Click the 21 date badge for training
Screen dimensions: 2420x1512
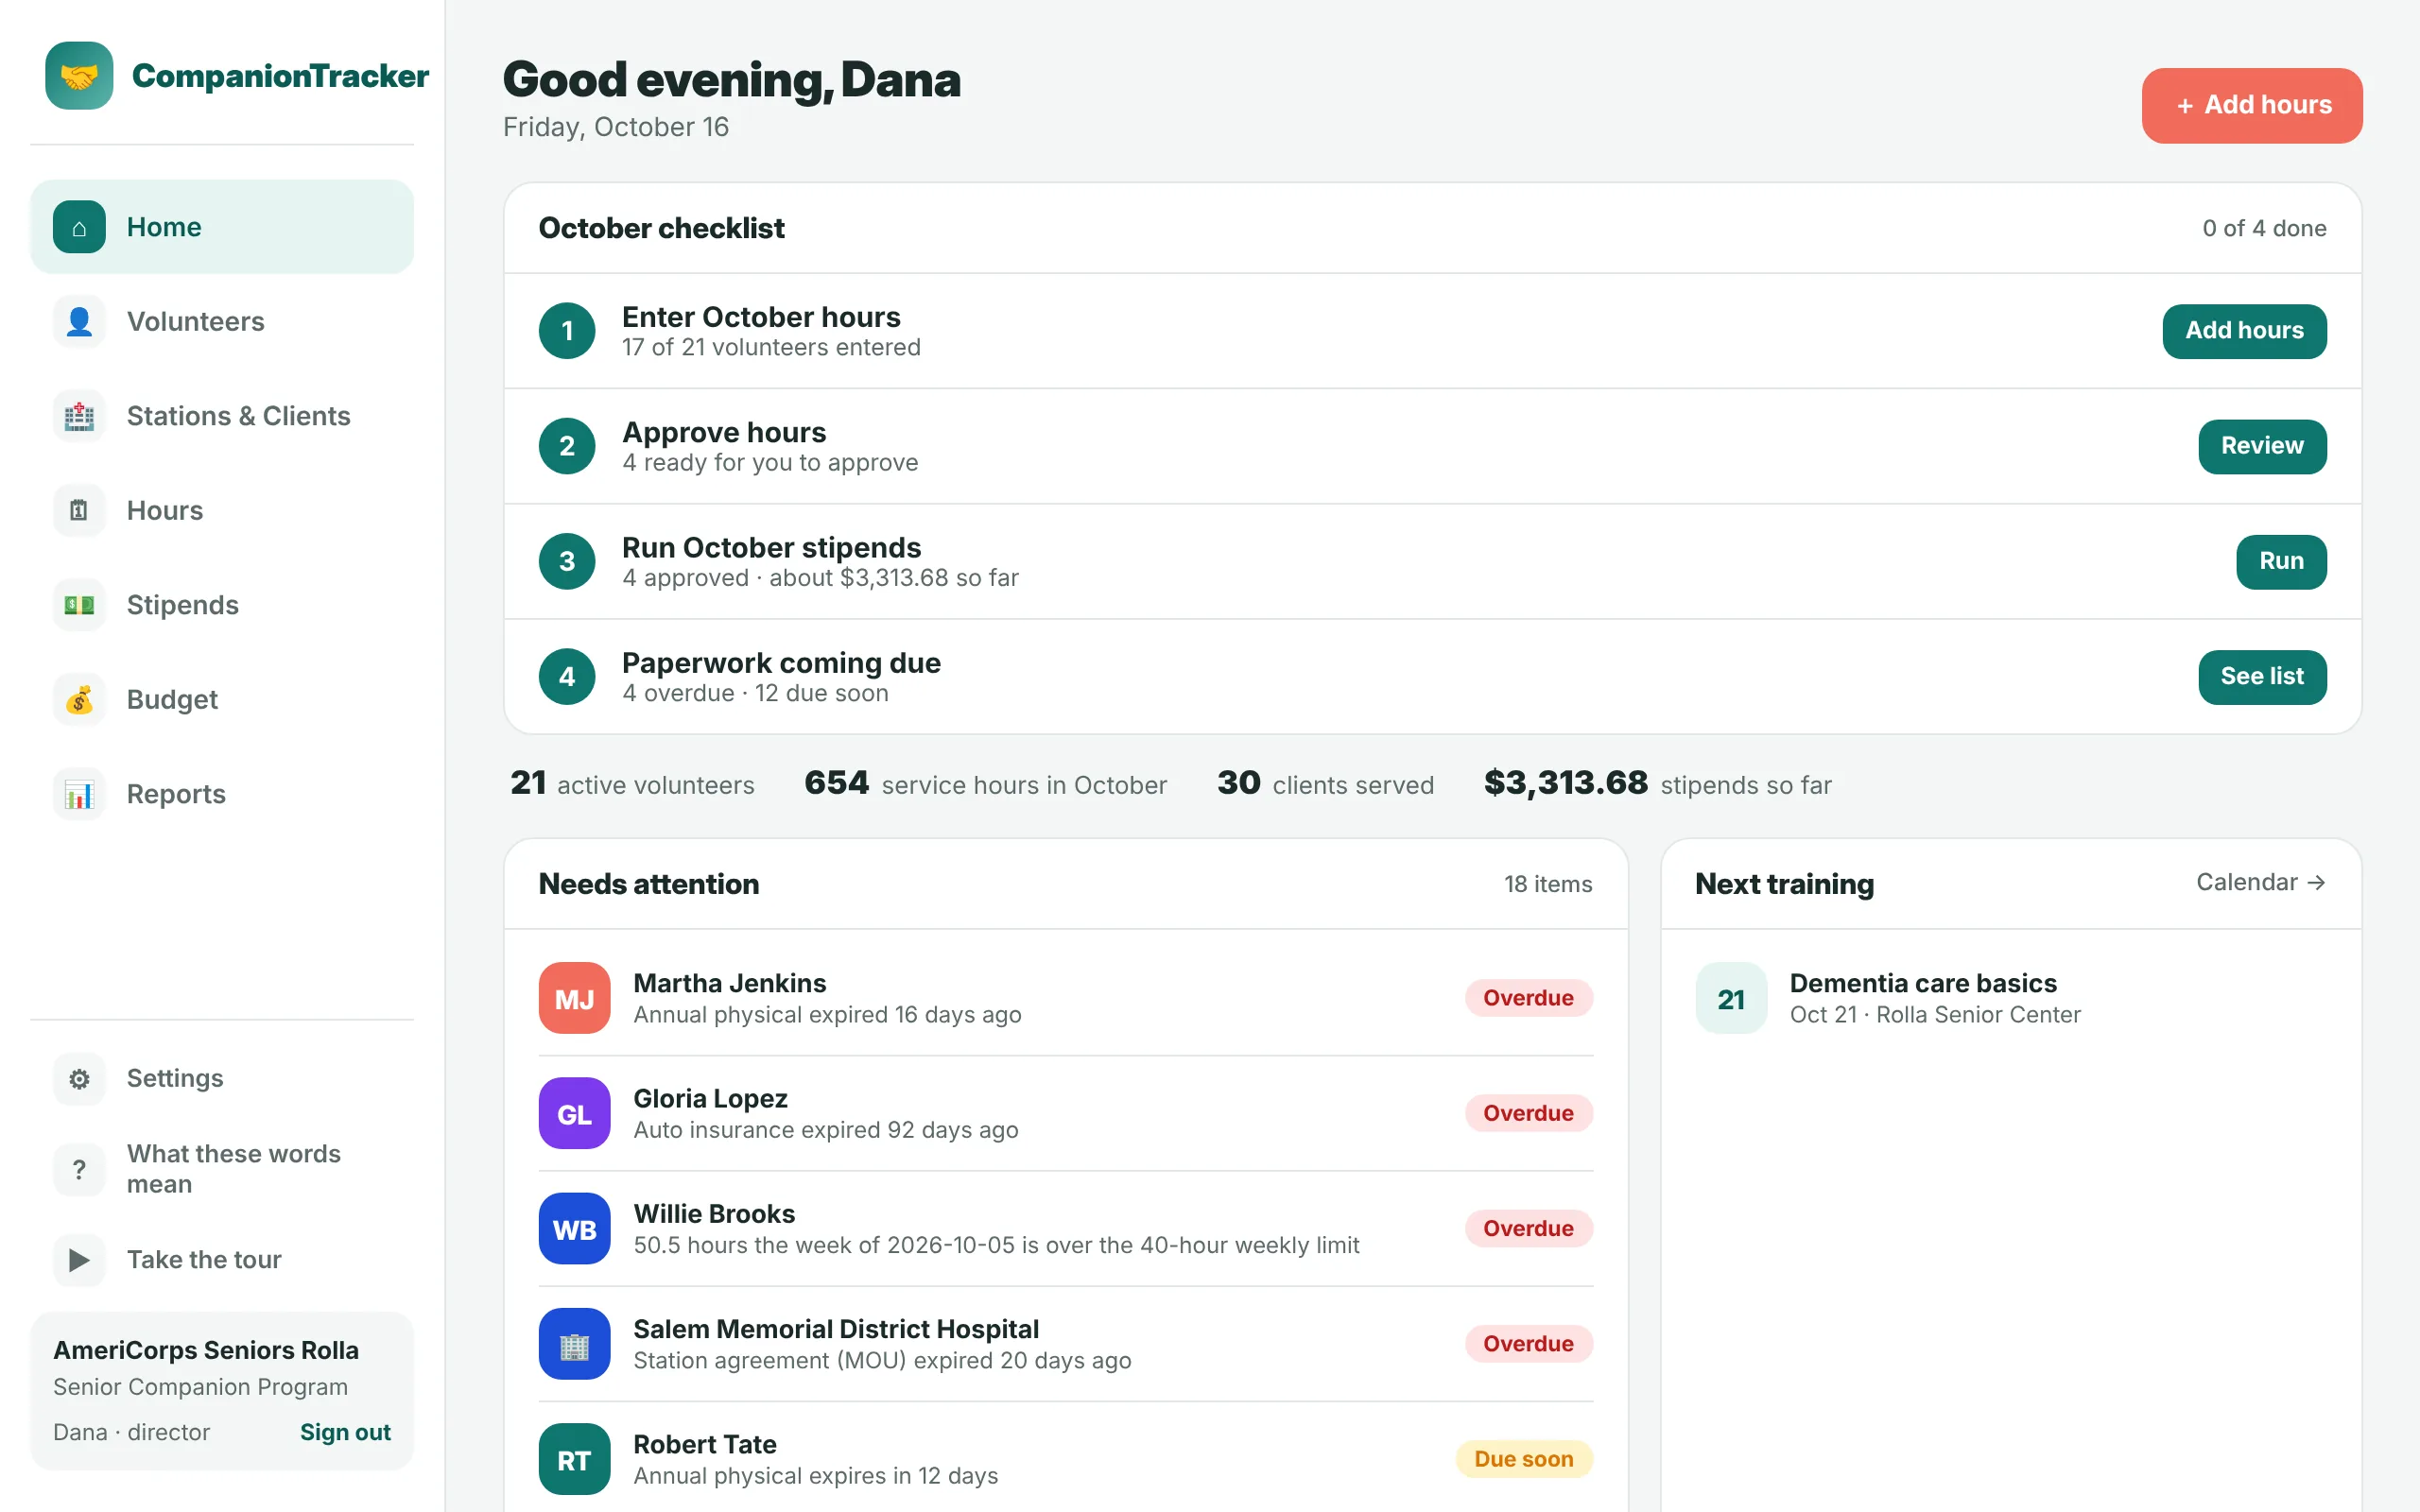tap(1731, 998)
